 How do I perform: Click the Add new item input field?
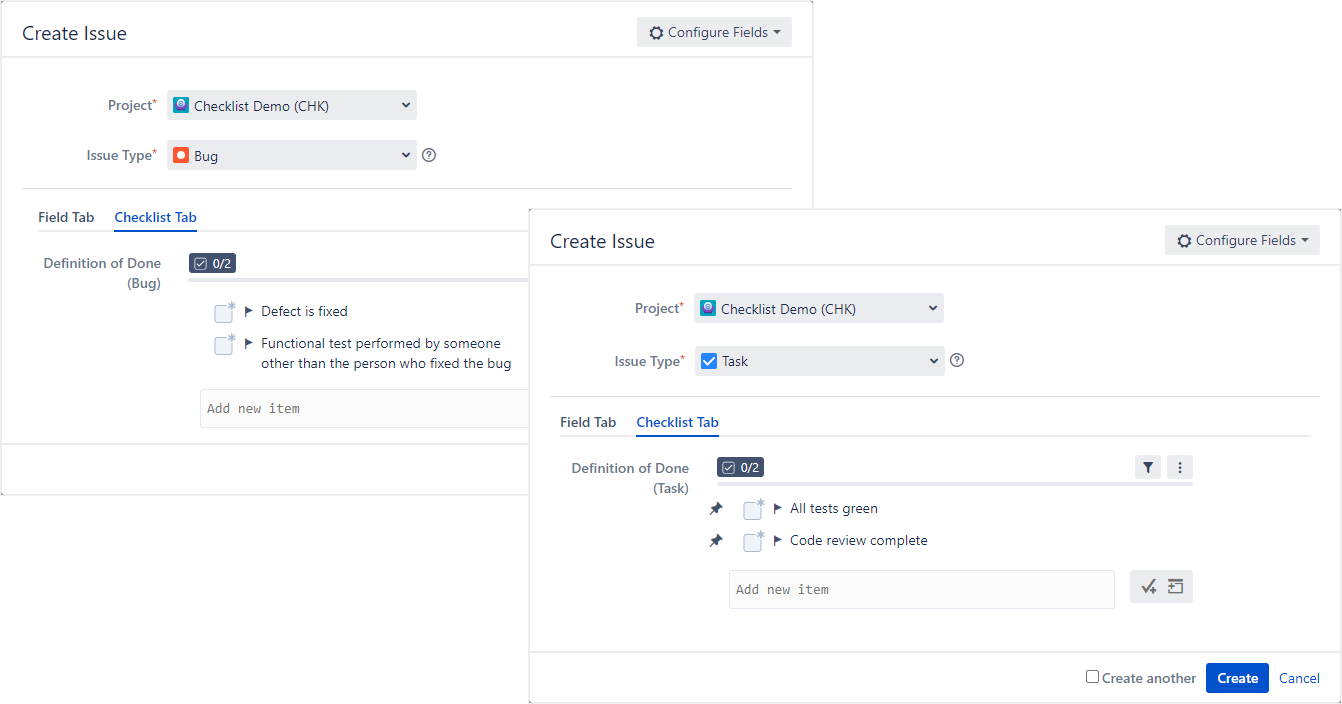coord(920,589)
